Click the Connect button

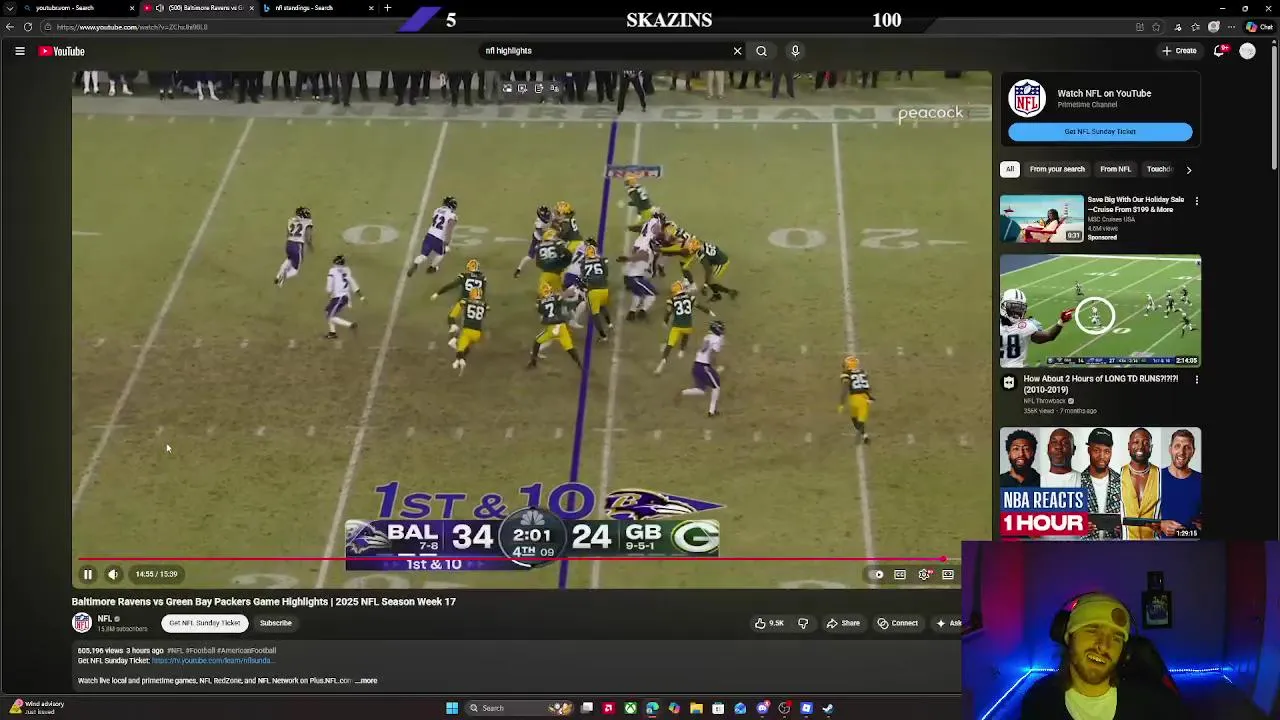897,623
